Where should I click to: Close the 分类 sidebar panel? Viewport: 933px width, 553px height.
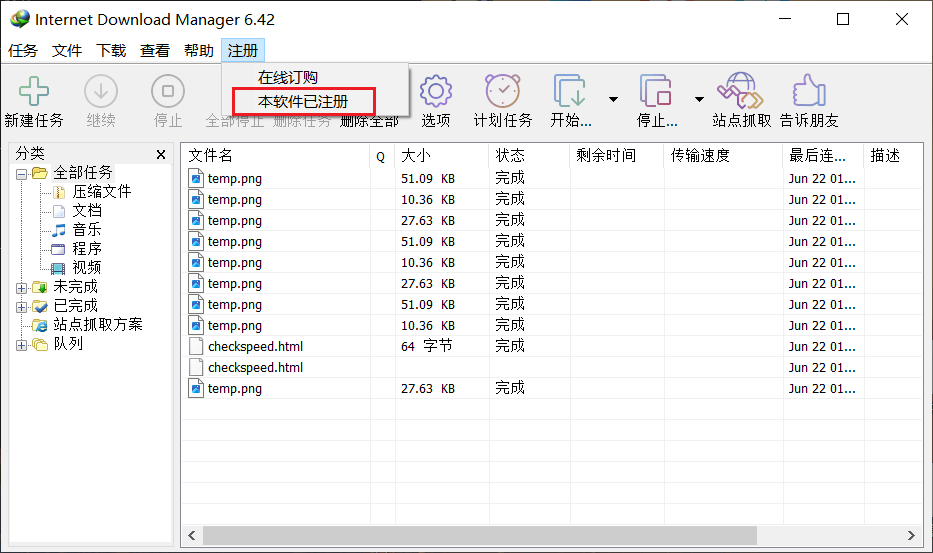coord(161,155)
